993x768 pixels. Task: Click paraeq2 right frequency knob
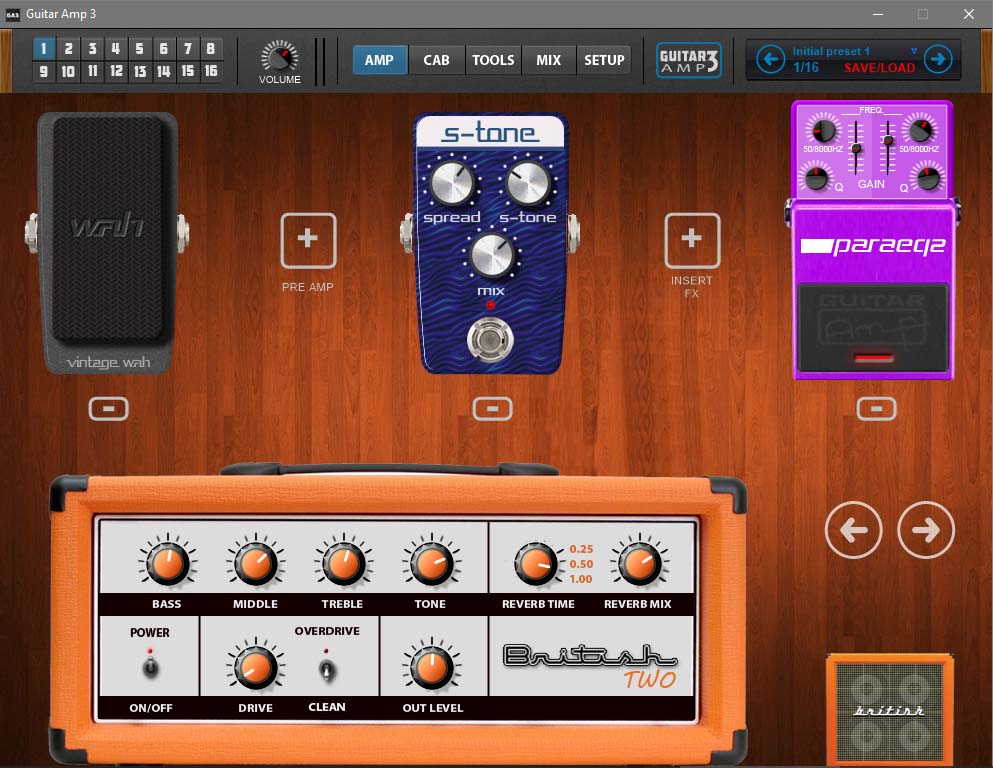point(920,130)
